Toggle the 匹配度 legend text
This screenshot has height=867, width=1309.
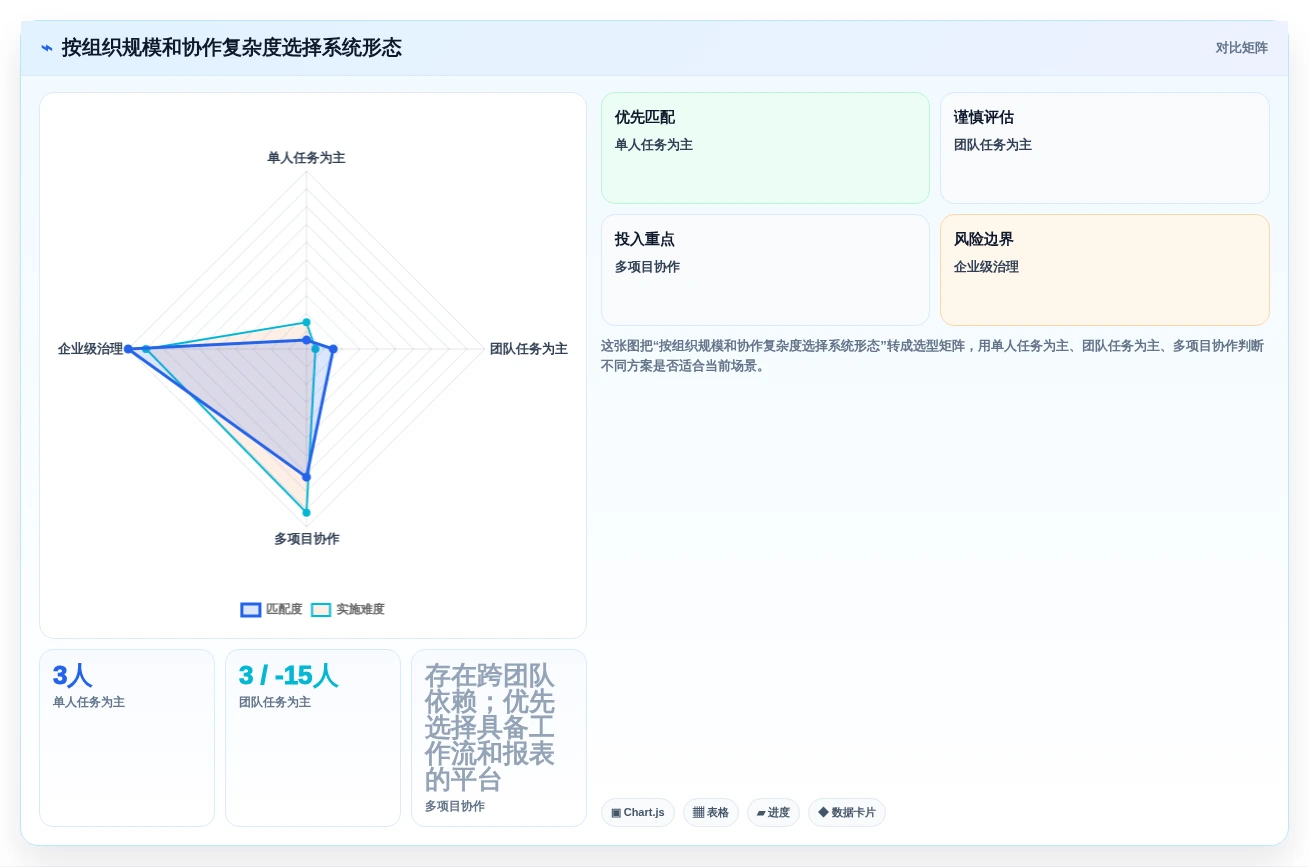[284, 609]
